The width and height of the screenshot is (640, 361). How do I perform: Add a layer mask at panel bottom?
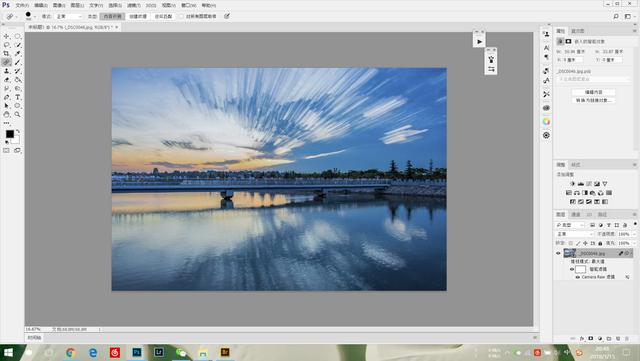[591, 339]
